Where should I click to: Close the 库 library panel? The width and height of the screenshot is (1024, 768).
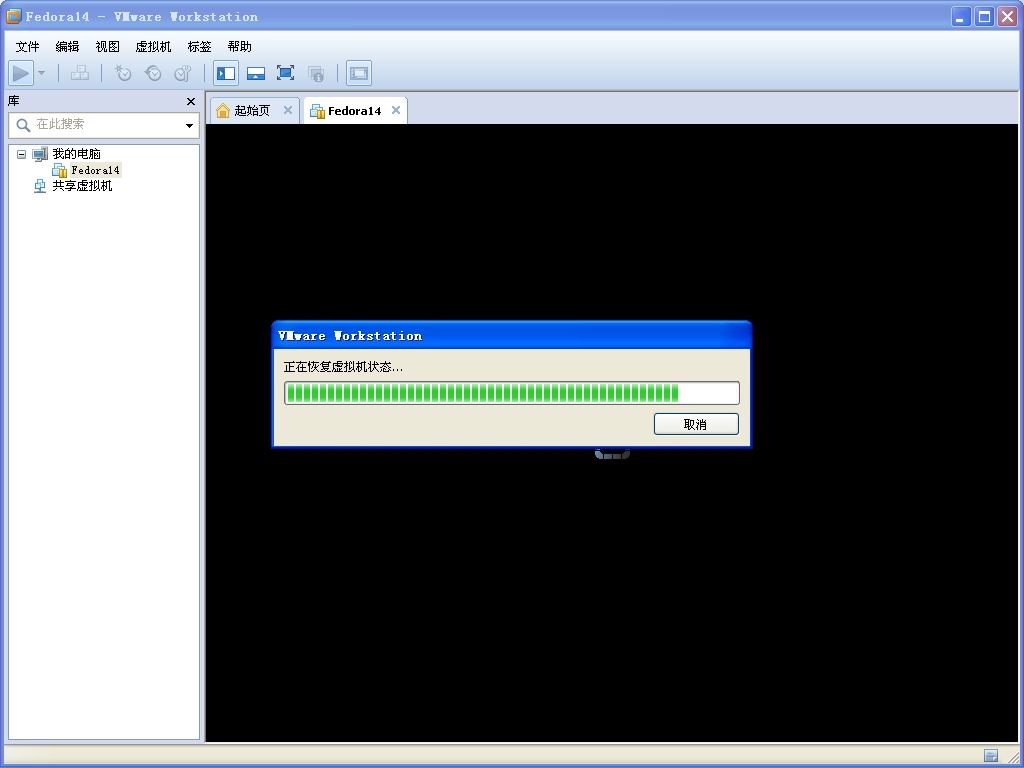pyautogui.click(x=191, y=101)
